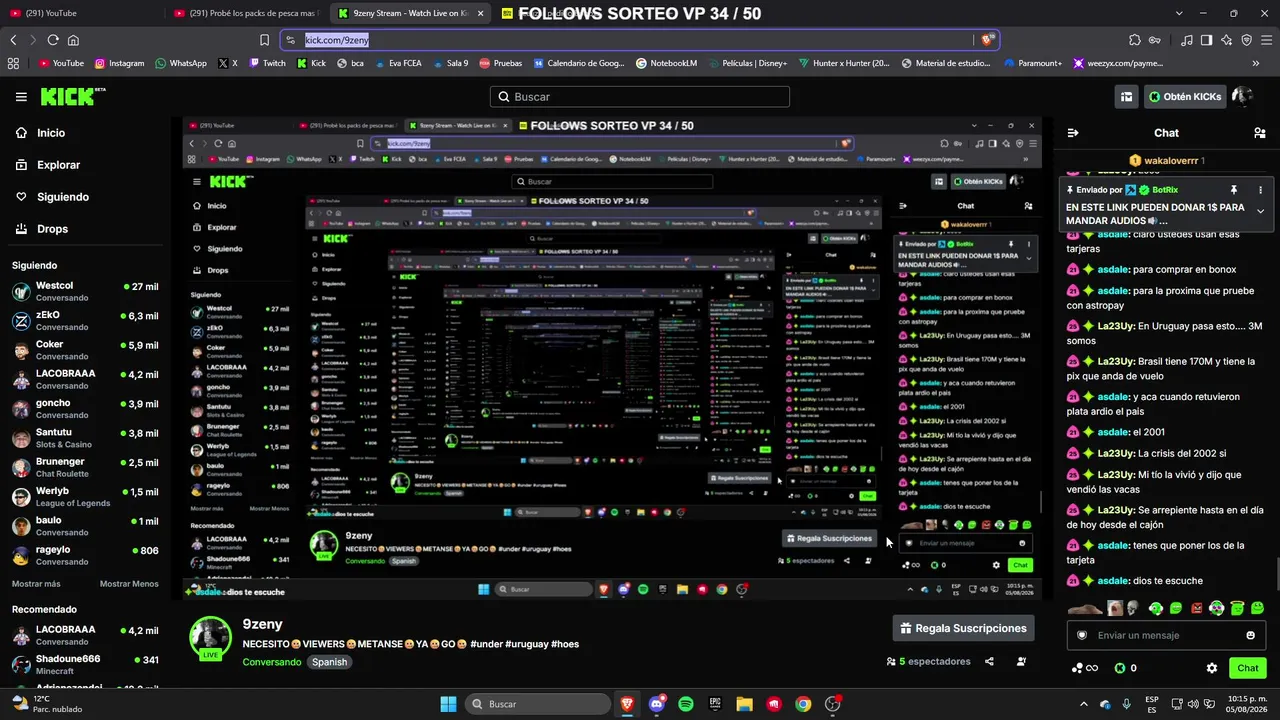The image size is (1280, 720).
Task: Open Explorar in the Kick sidebar
Action: [47, 165]
